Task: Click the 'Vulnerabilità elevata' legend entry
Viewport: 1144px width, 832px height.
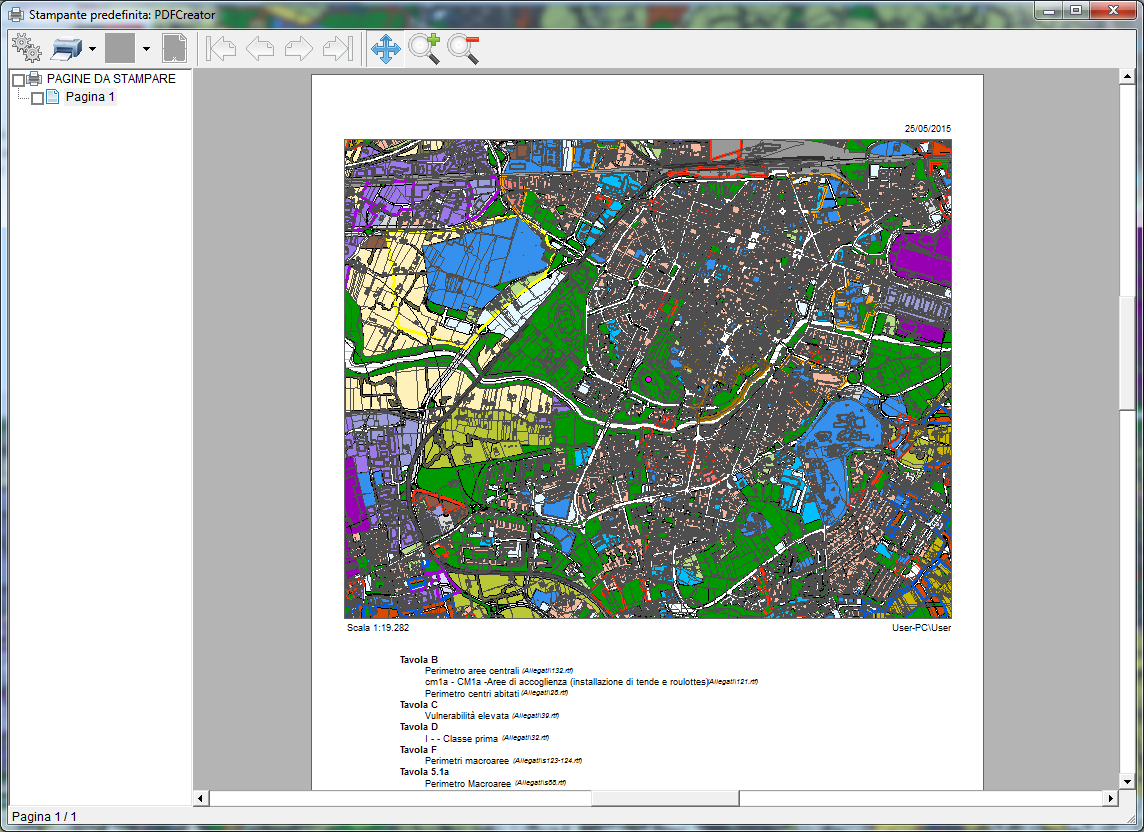Action: [467, 716]
